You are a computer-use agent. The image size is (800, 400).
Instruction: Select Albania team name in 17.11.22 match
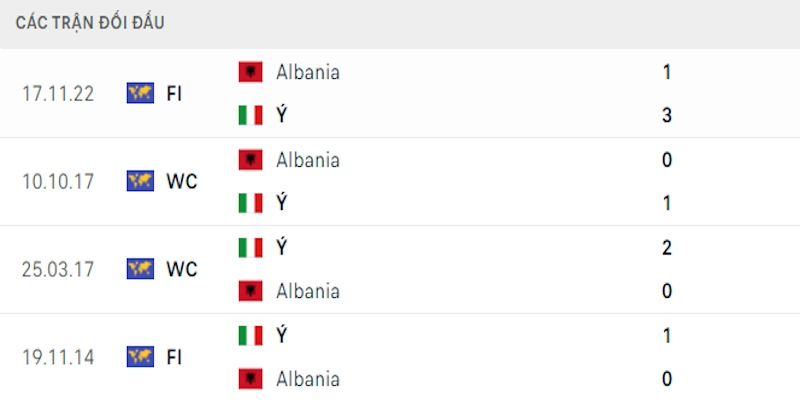307,72
